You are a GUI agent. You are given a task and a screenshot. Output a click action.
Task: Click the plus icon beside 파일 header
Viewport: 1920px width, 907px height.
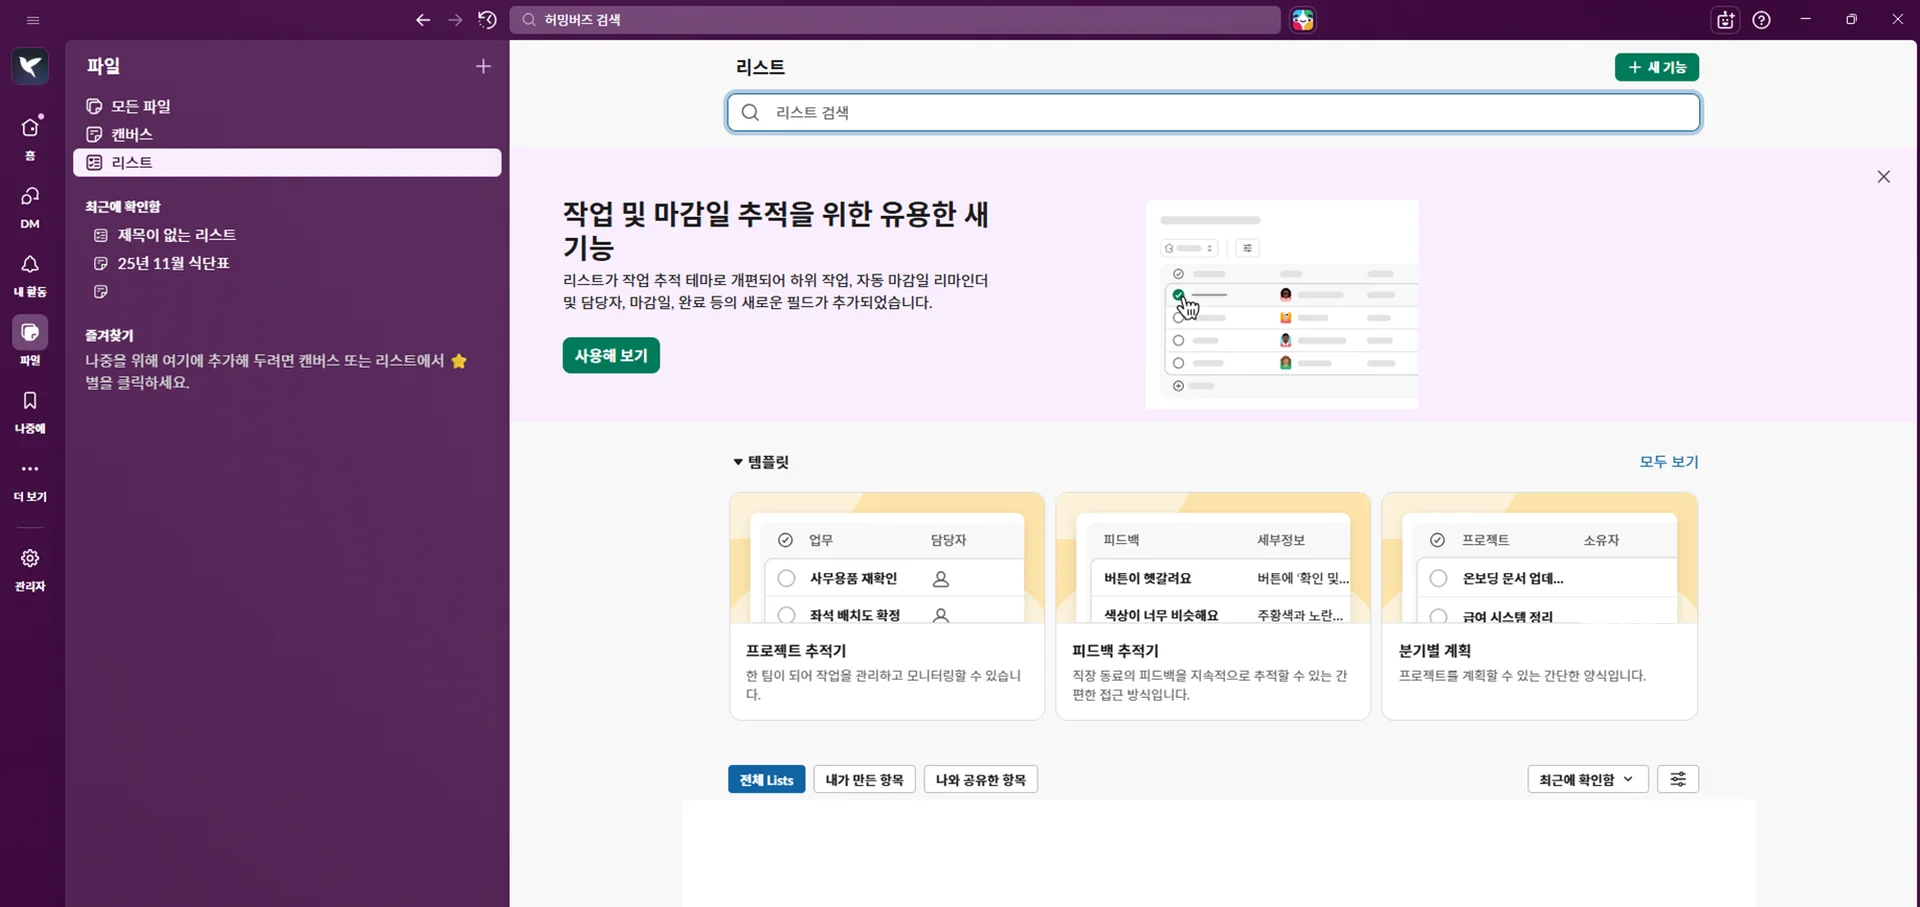[x=483, y=66]
